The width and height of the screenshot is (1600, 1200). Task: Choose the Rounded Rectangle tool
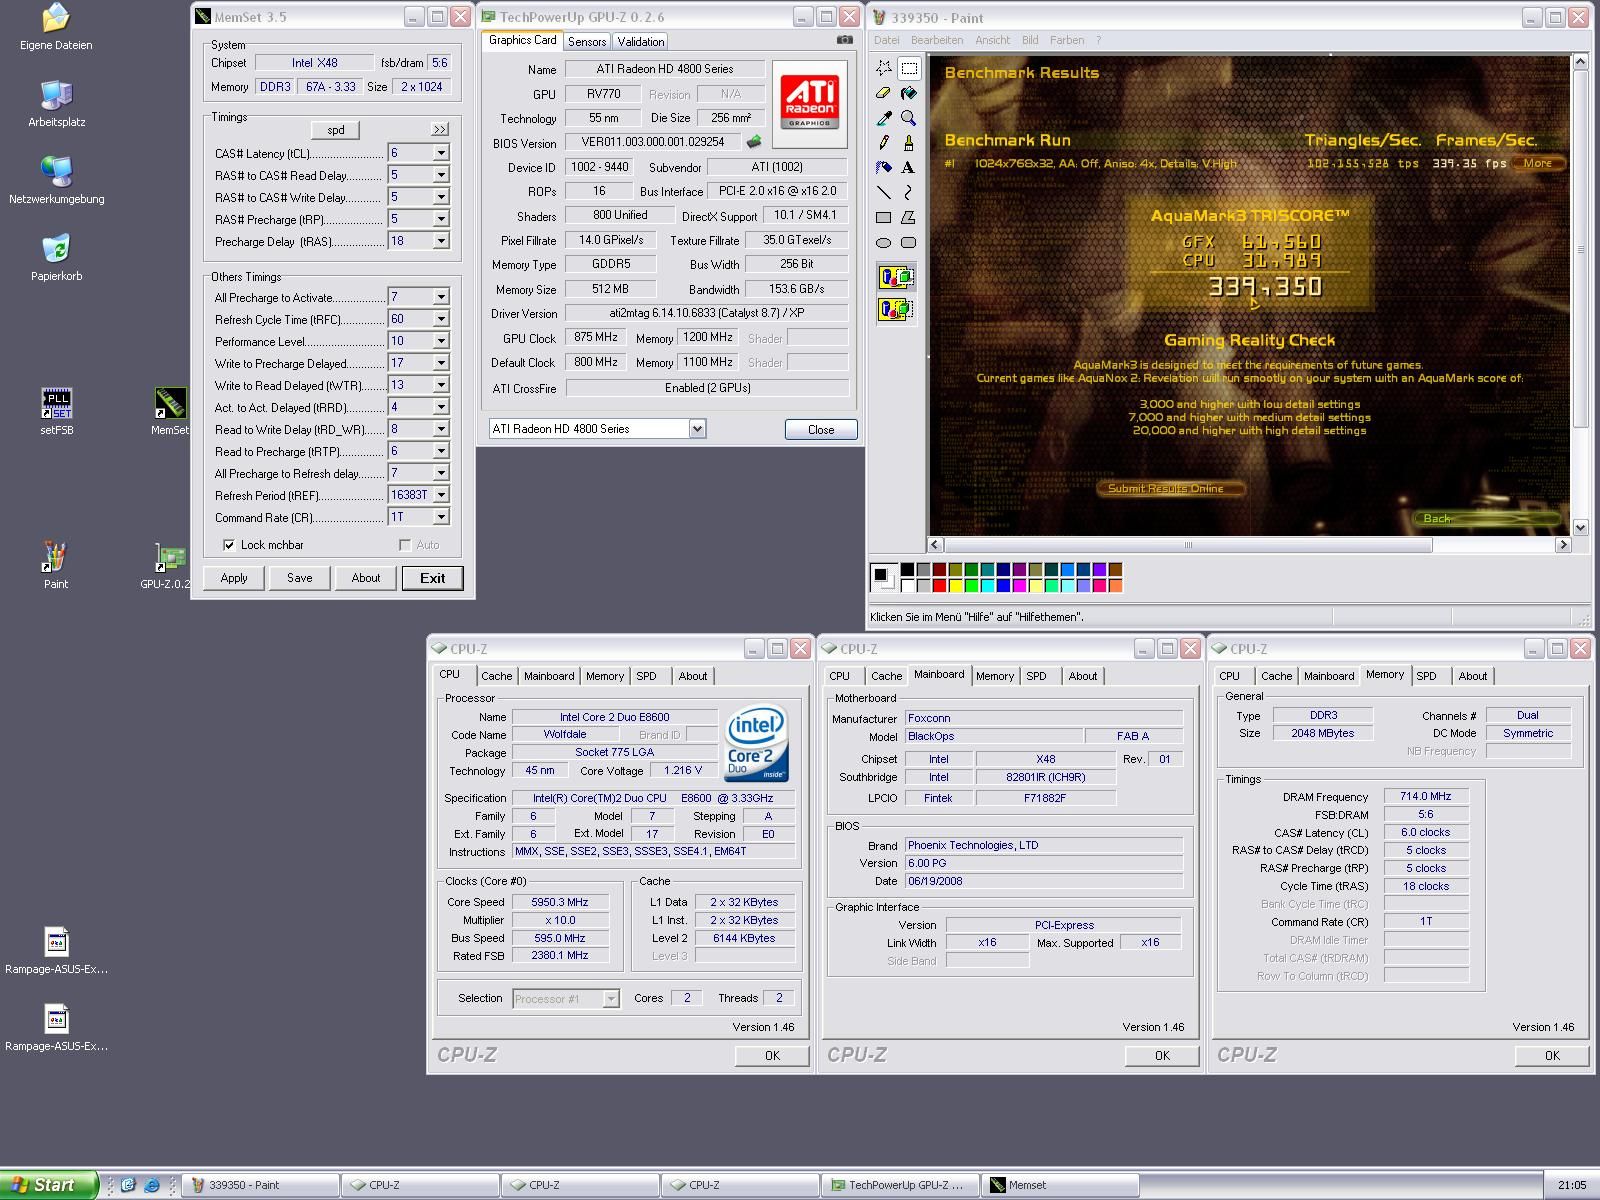coord(908,242)
